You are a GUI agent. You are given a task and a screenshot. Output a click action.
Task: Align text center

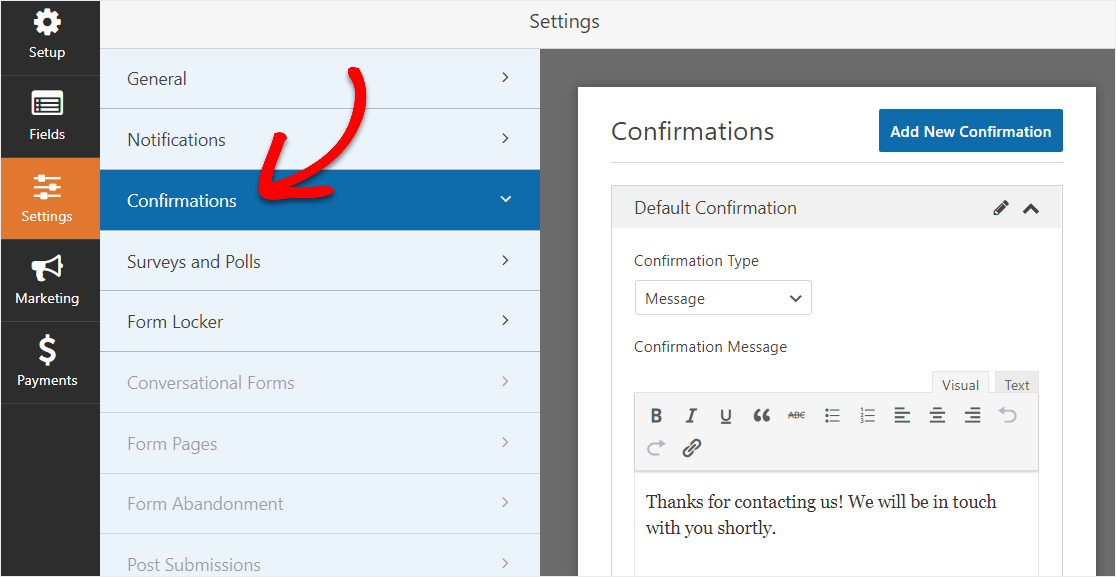point(937,415)
